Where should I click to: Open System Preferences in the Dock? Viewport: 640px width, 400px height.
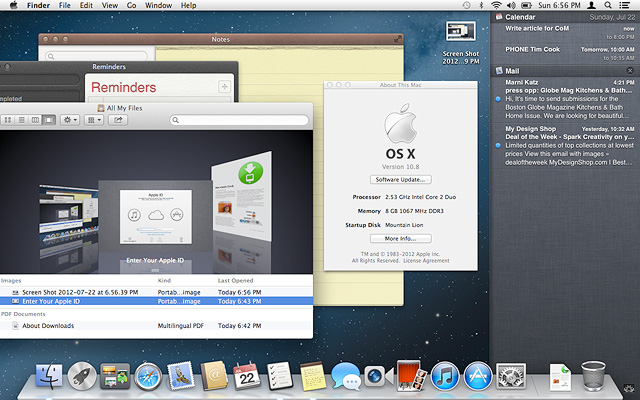[x=512, y=377]
